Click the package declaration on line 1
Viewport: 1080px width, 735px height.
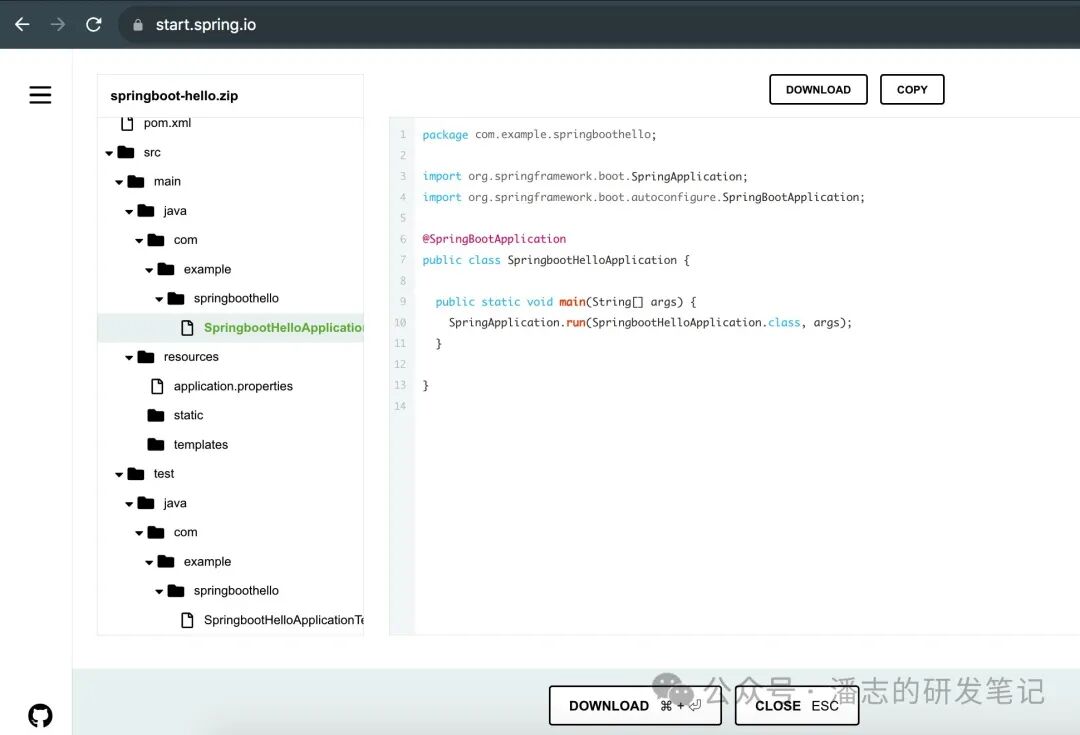[539, 134]
